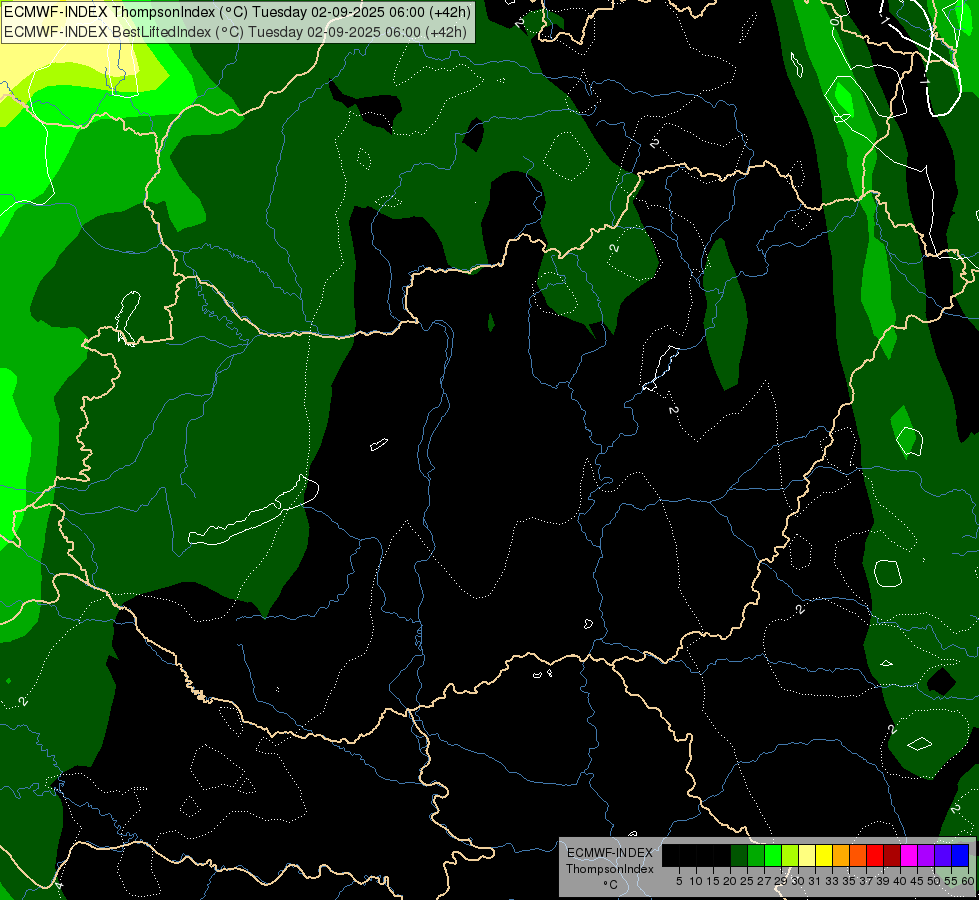The height and width of the screenshot is (900, 979).
Task: Select the medium green 25-27 legend swatch
Action: click(x=756, y=855)
